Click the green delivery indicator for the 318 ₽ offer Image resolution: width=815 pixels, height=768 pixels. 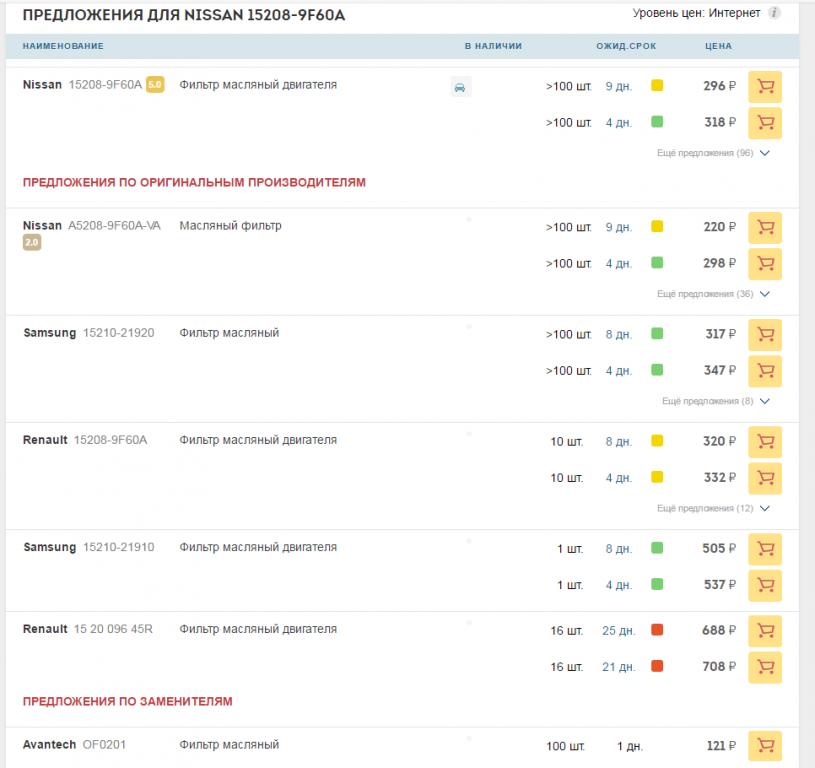(x=657, y=122)
